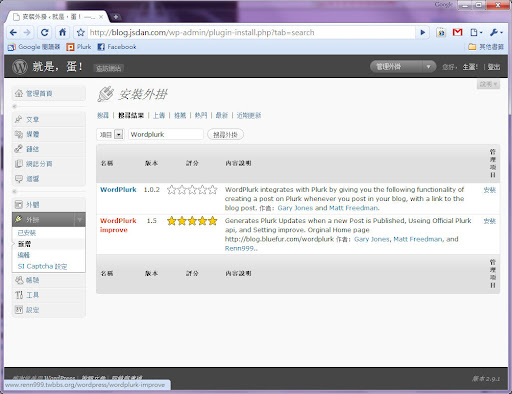
Task: Open the Gmail extension icon
Action: click(x=458, y=32)
